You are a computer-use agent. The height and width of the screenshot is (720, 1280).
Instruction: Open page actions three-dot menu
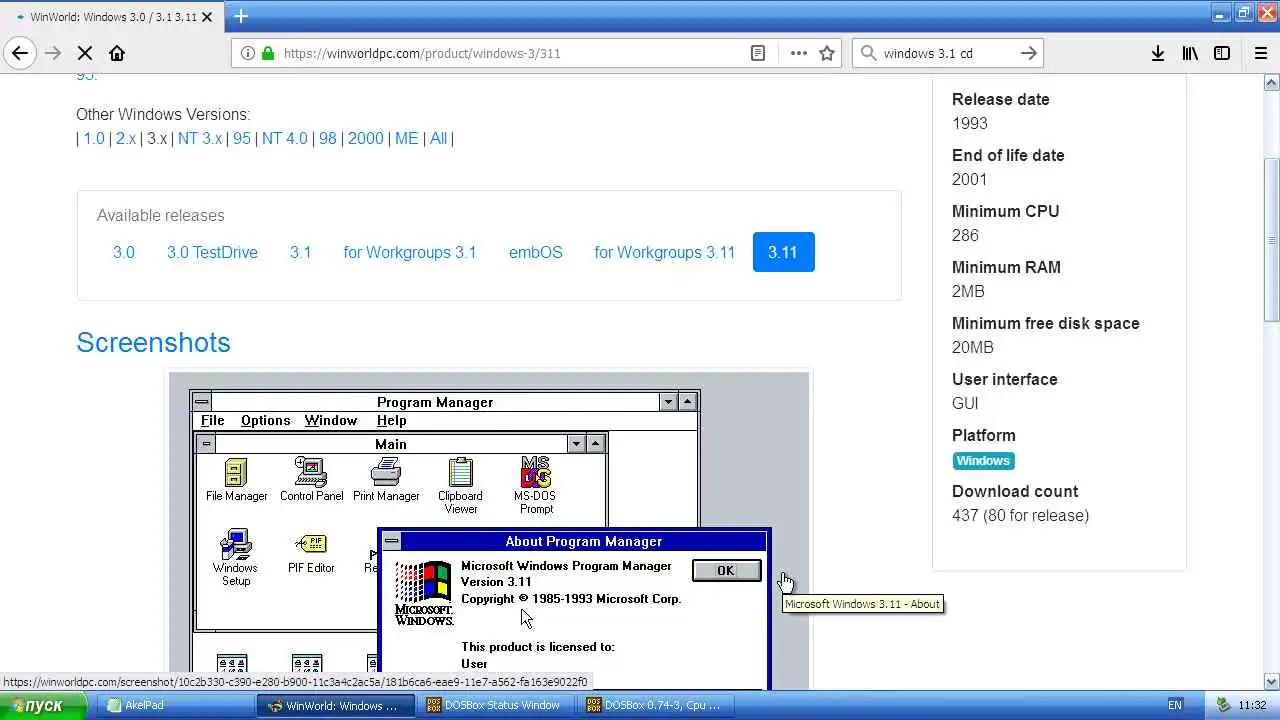(x=799, y=53)
